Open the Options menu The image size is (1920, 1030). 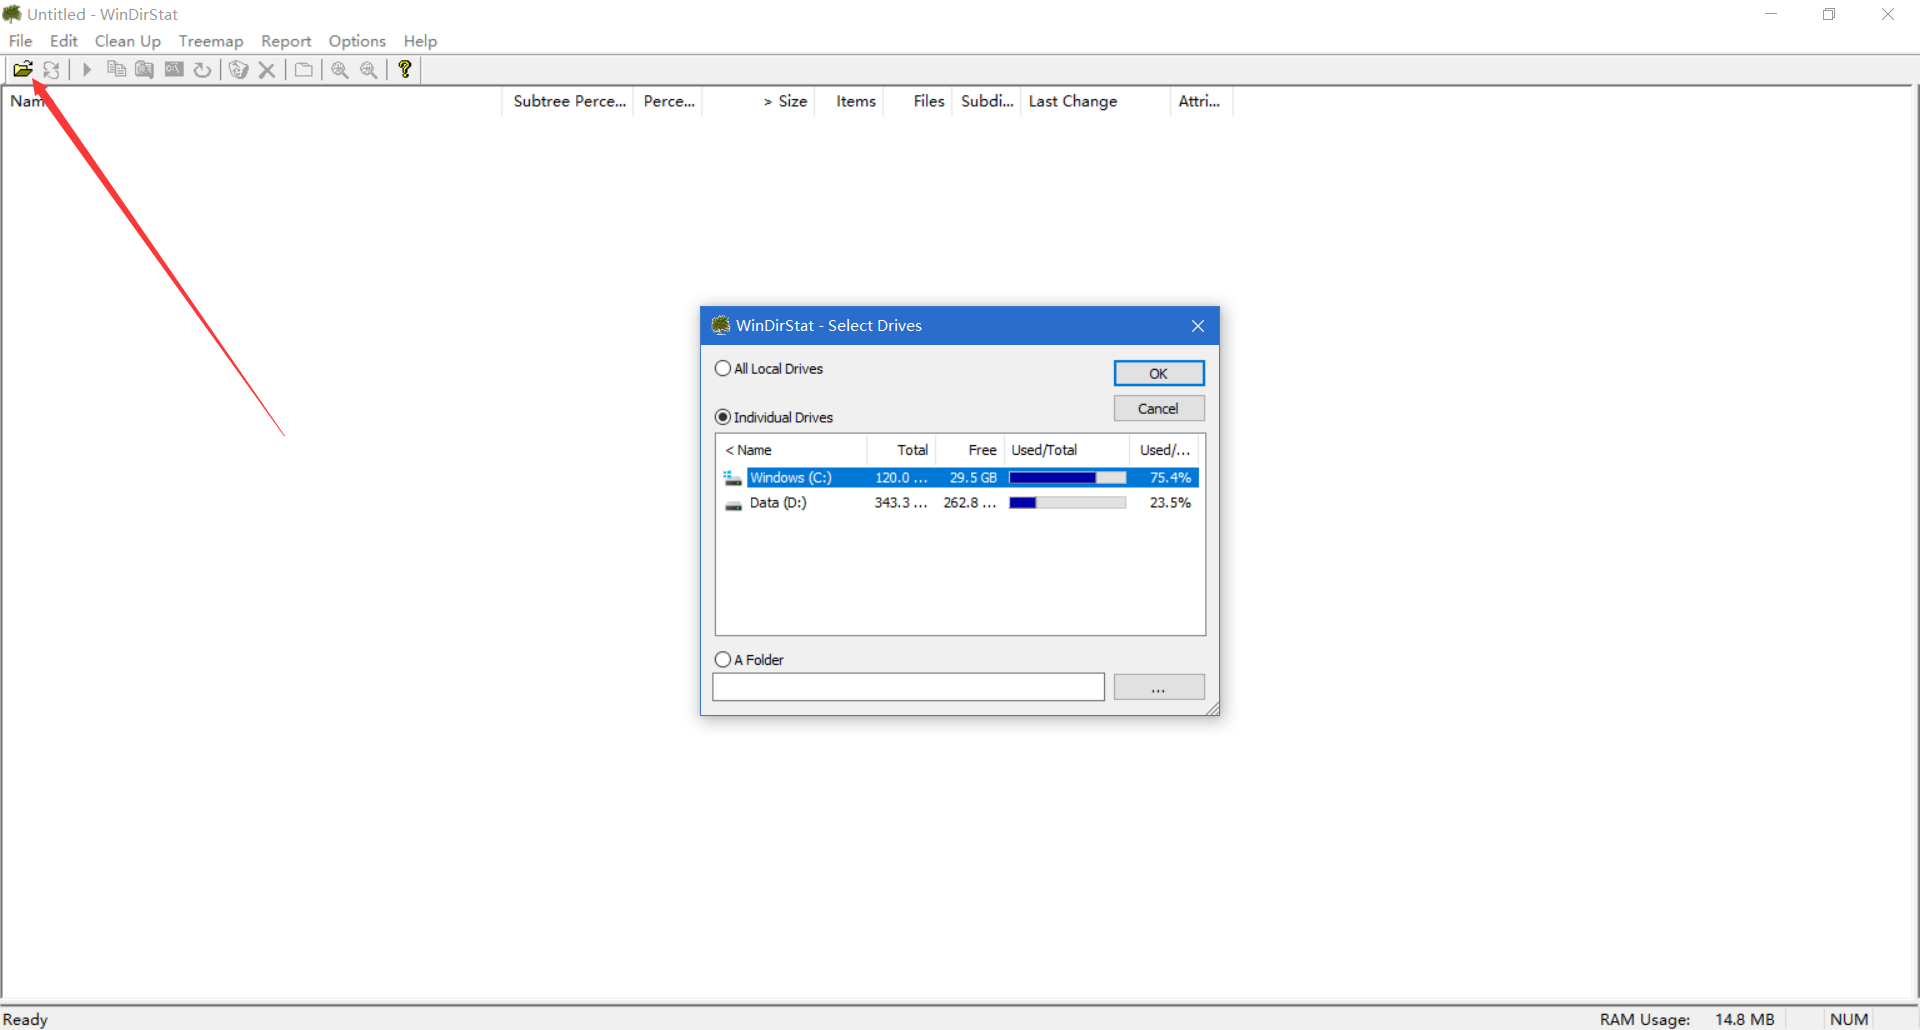(x=357, y=41)
